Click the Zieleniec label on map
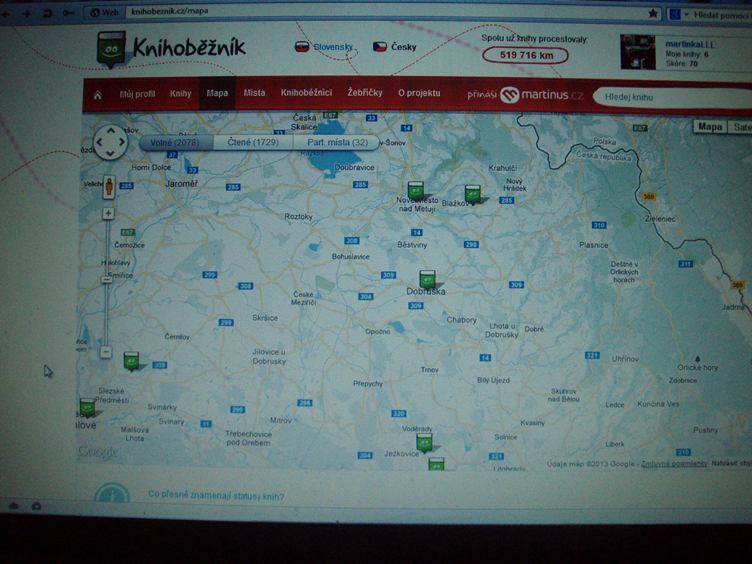This screenshot has width=752, height=564. coord(660,219)
